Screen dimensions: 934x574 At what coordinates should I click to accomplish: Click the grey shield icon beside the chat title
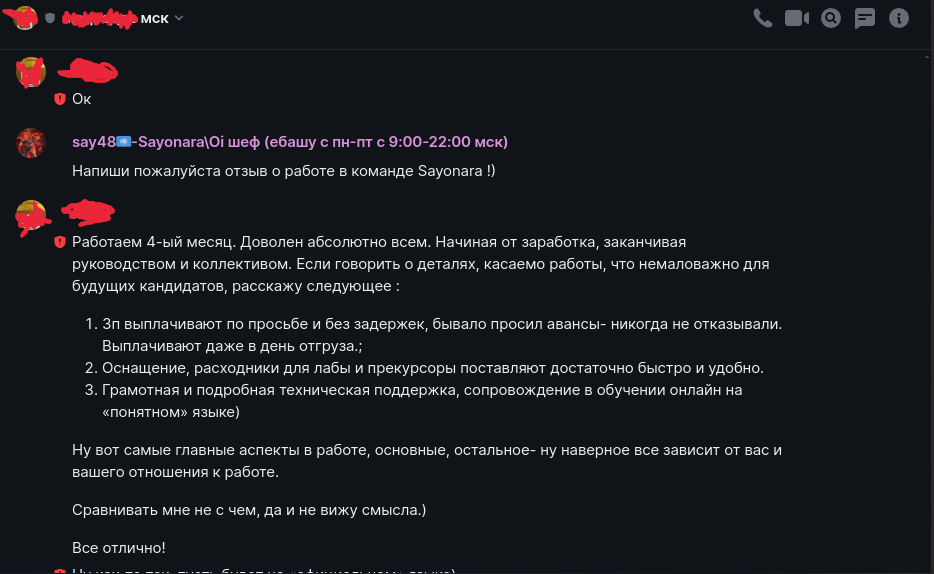pos(50,18)
